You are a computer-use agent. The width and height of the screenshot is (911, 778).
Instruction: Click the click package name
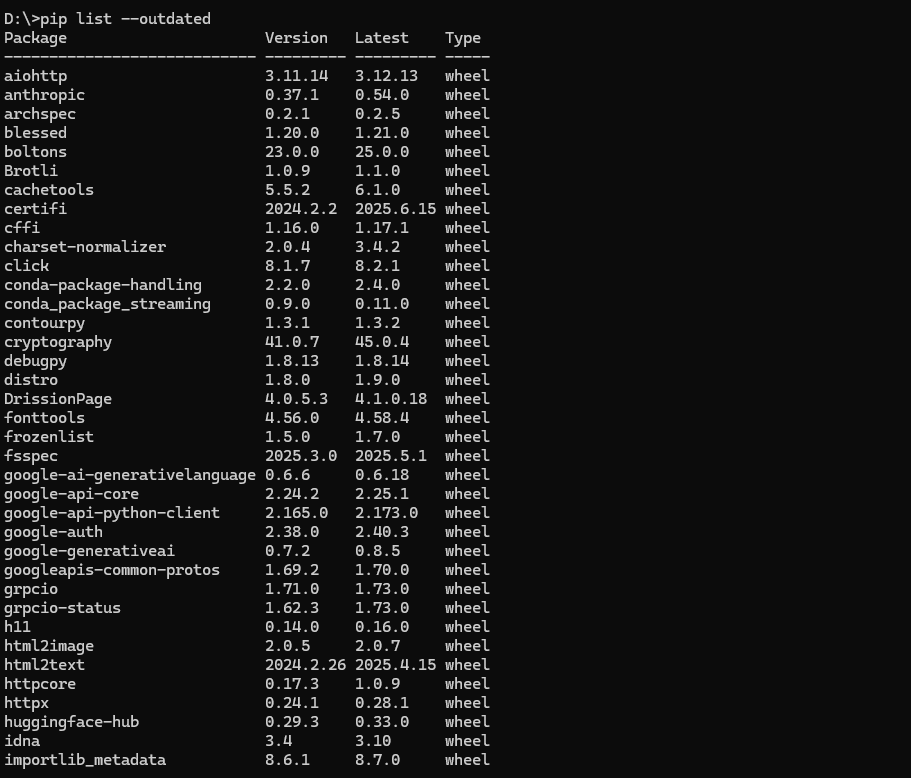27,266
